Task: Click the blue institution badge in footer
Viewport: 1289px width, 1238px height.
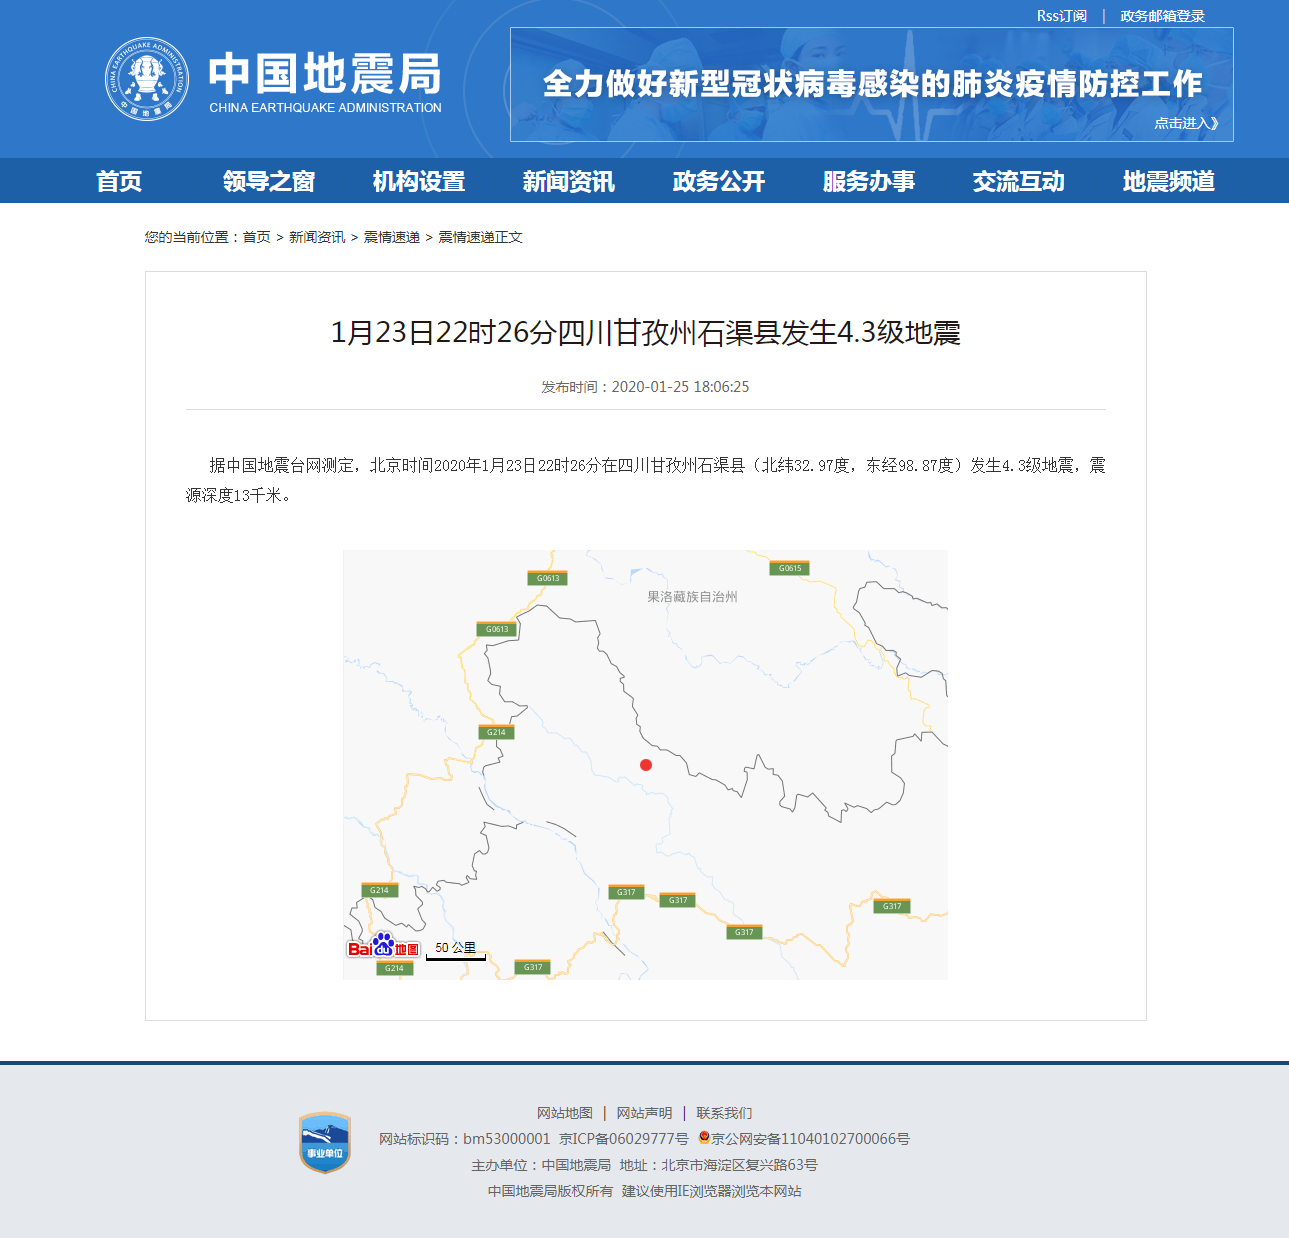Action: tap(325, 1143)
